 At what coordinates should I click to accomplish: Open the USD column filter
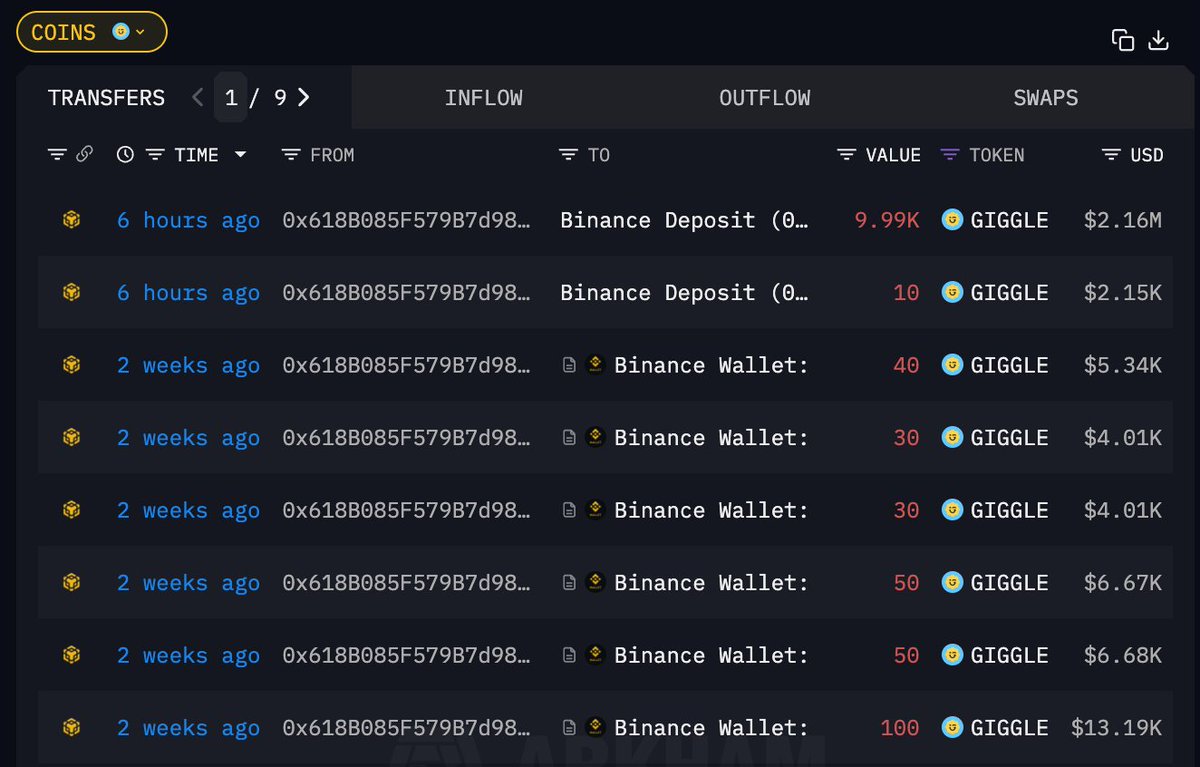[x=1110, y=155]
